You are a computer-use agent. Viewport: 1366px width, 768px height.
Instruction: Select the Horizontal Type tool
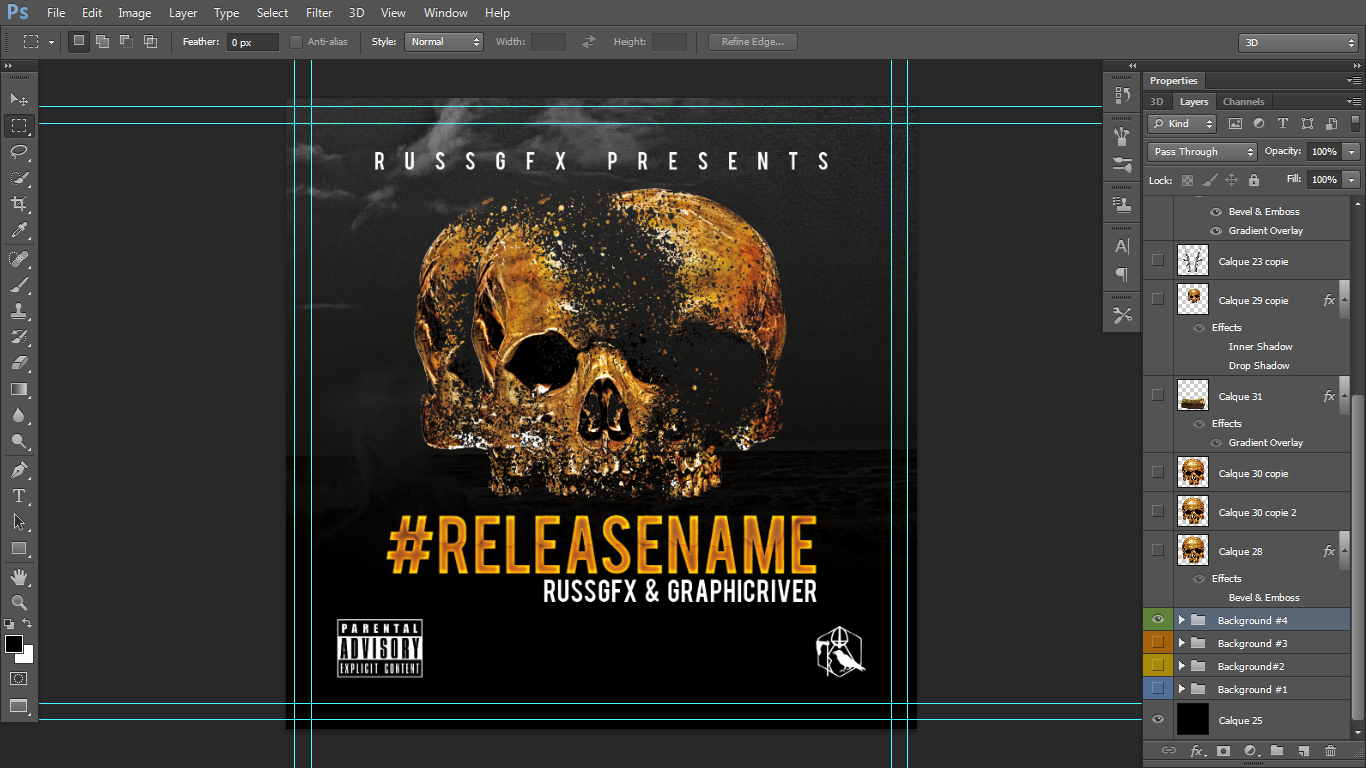point(19,496)
